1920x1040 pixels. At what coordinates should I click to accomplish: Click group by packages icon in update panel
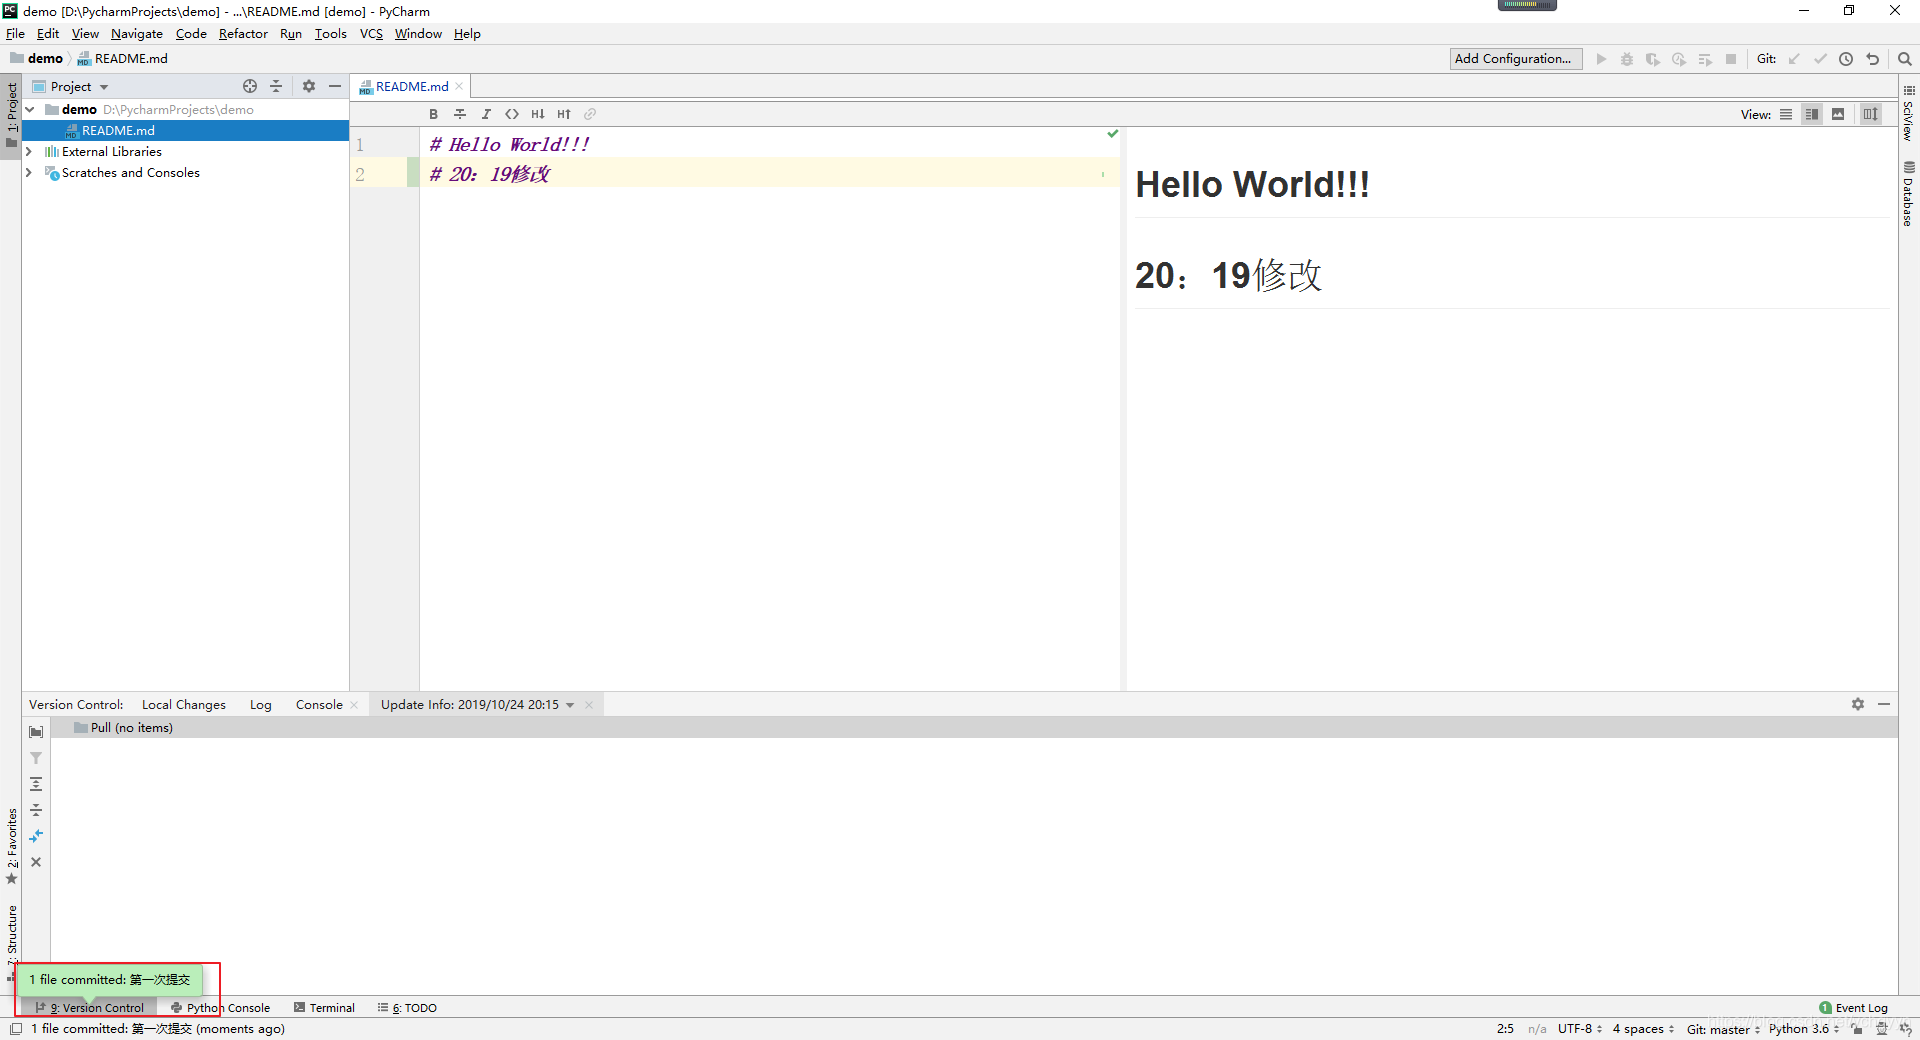tap(36, 732)
